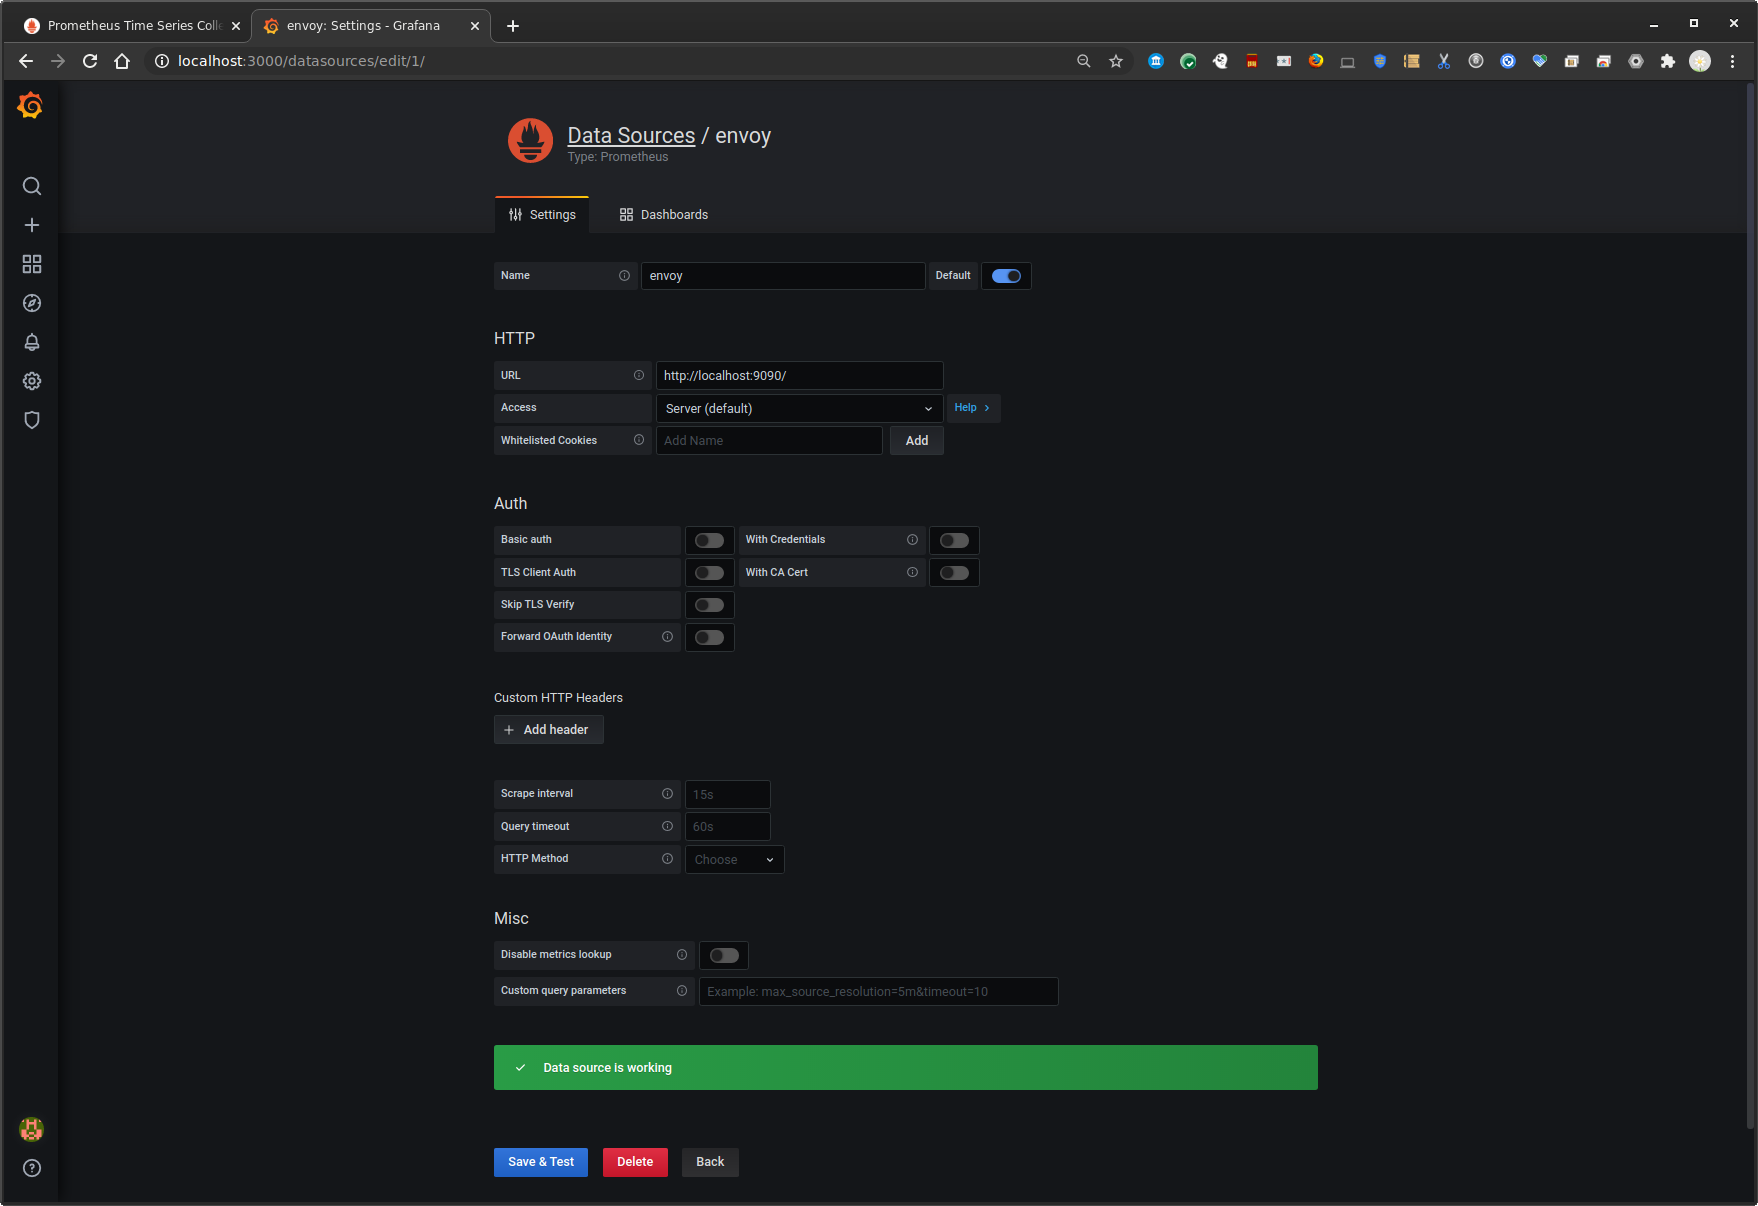The width and height of the screenshot is (1758, 1206).
Task: Enable the Disable metrics lookup switch
Action: [x=724, y=956]
